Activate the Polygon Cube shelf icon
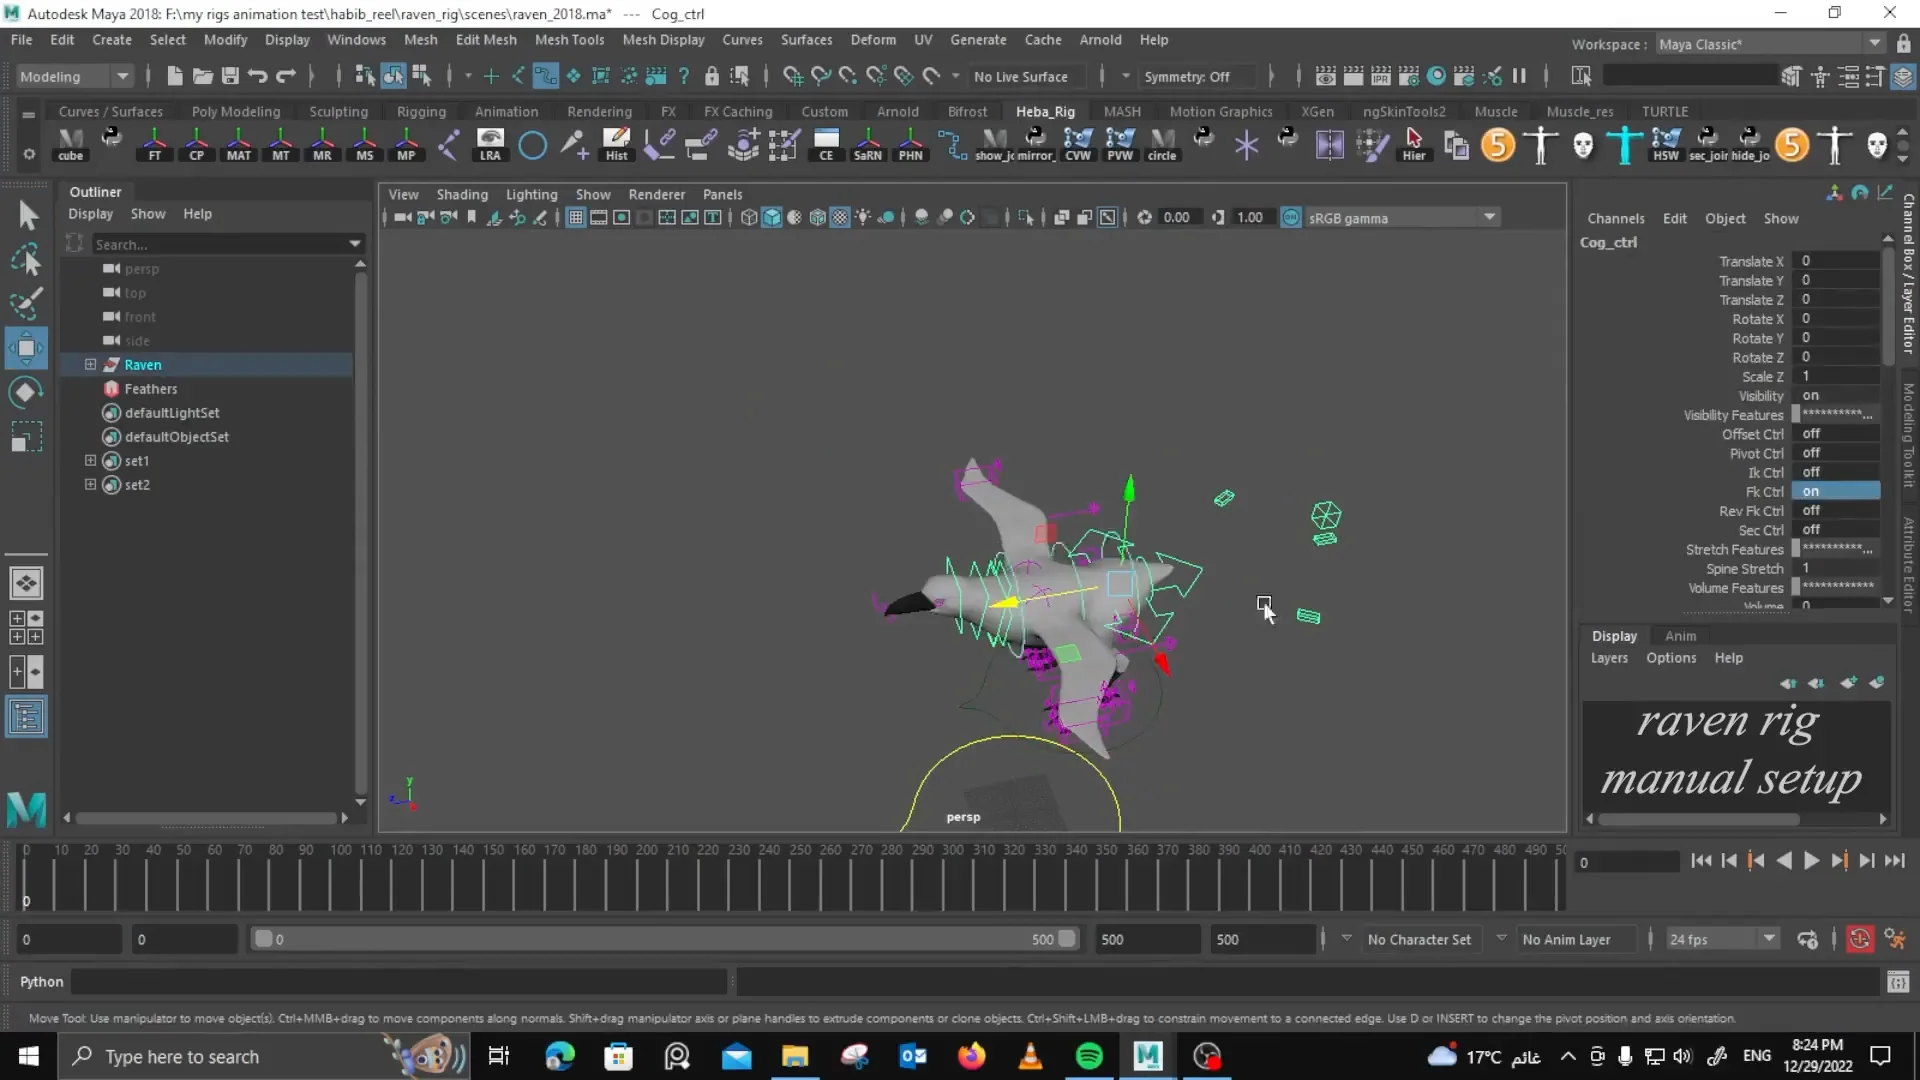 [x=70, y=145]
